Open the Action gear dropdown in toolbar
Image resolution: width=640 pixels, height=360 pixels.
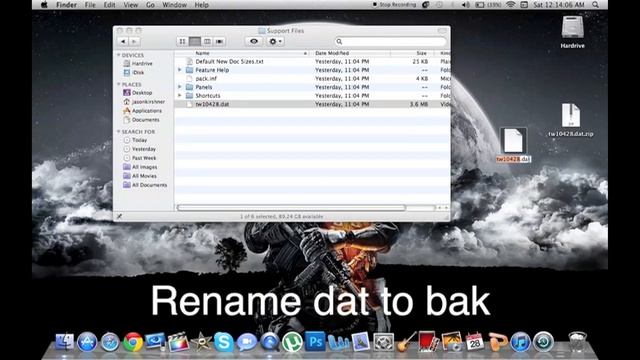(275, 41)
